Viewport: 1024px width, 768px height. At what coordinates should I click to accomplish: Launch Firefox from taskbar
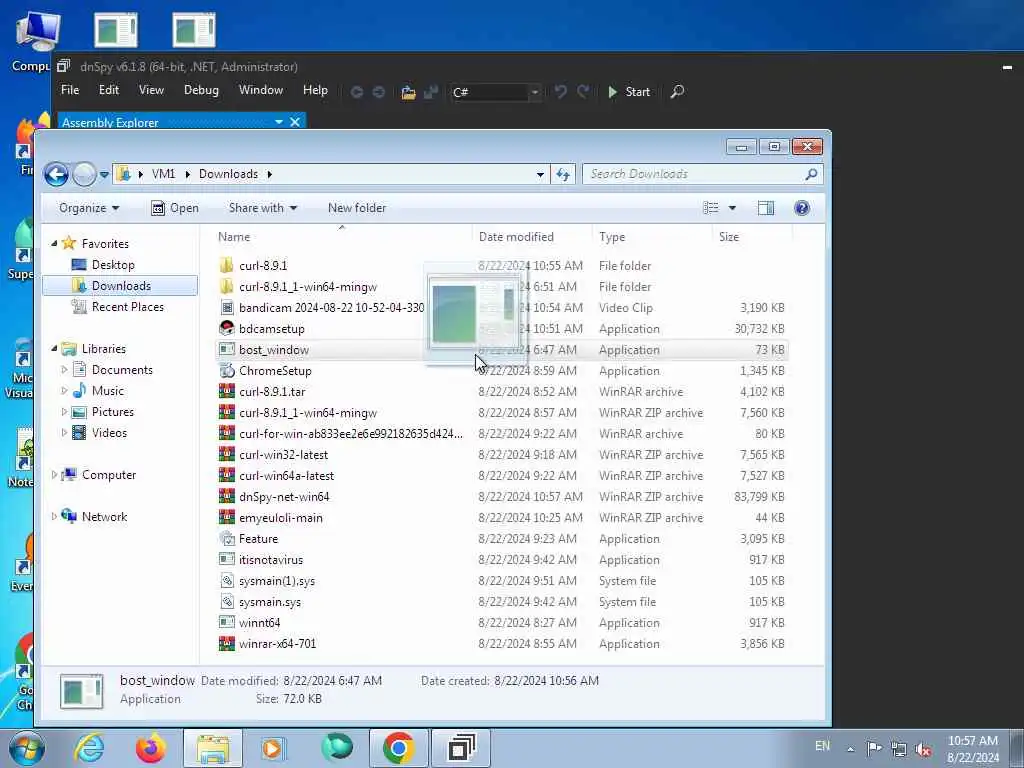click(150, 748)
